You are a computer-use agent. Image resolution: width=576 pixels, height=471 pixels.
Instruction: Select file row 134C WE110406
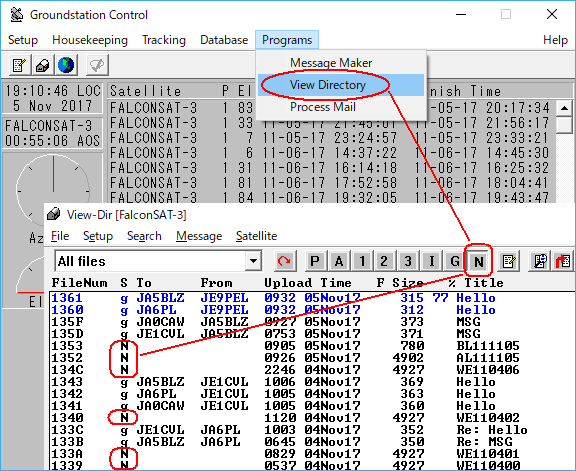coord(312,370)
